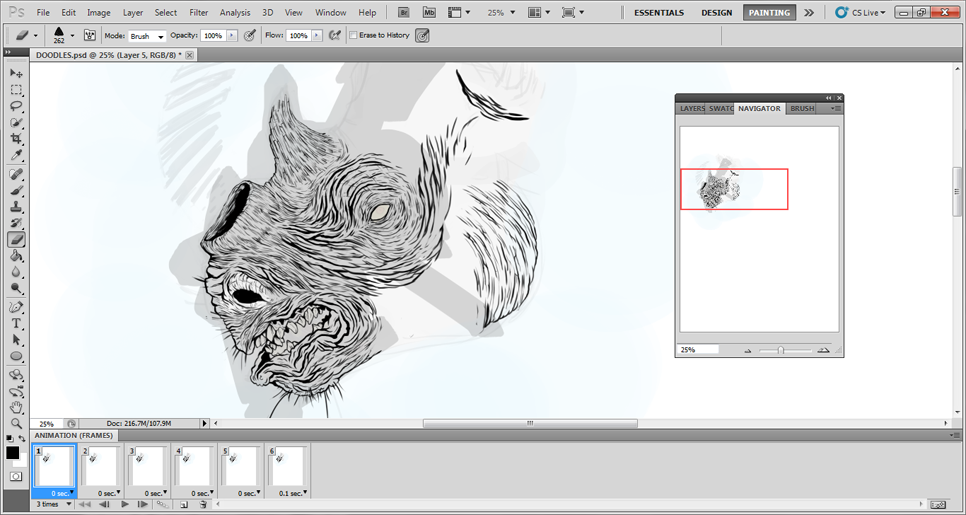Enable the Erase to History checkbox
The image size is (966, 515).
[x=353, y=36]
